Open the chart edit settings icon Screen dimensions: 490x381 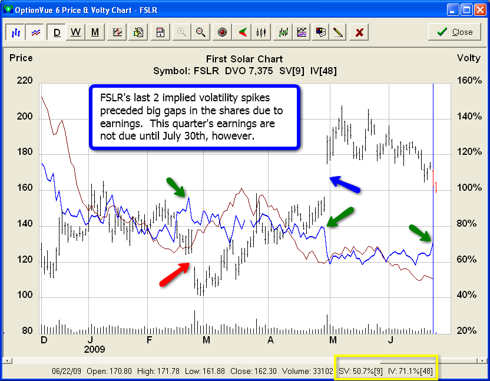click(117, 32)
